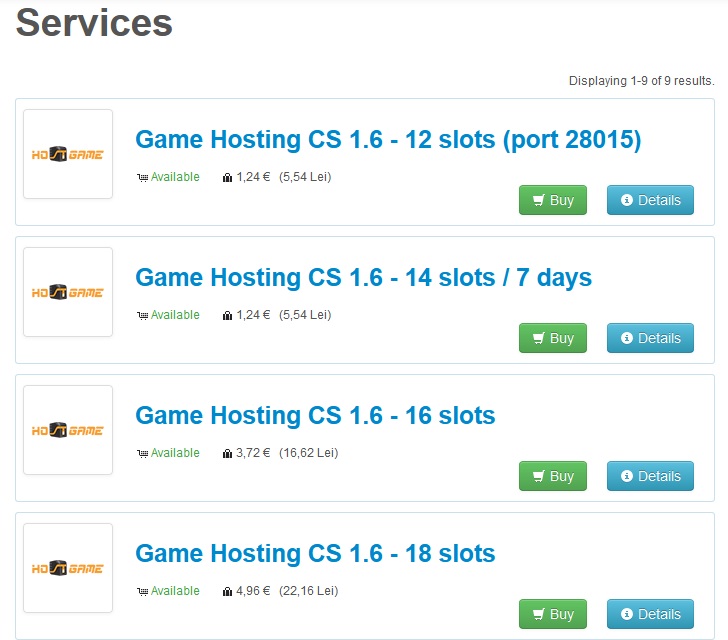The image size is (728, 640).
Task: Open the Game Hosting CS 1.6 - 18 slots title
Action: click(315, 553)
